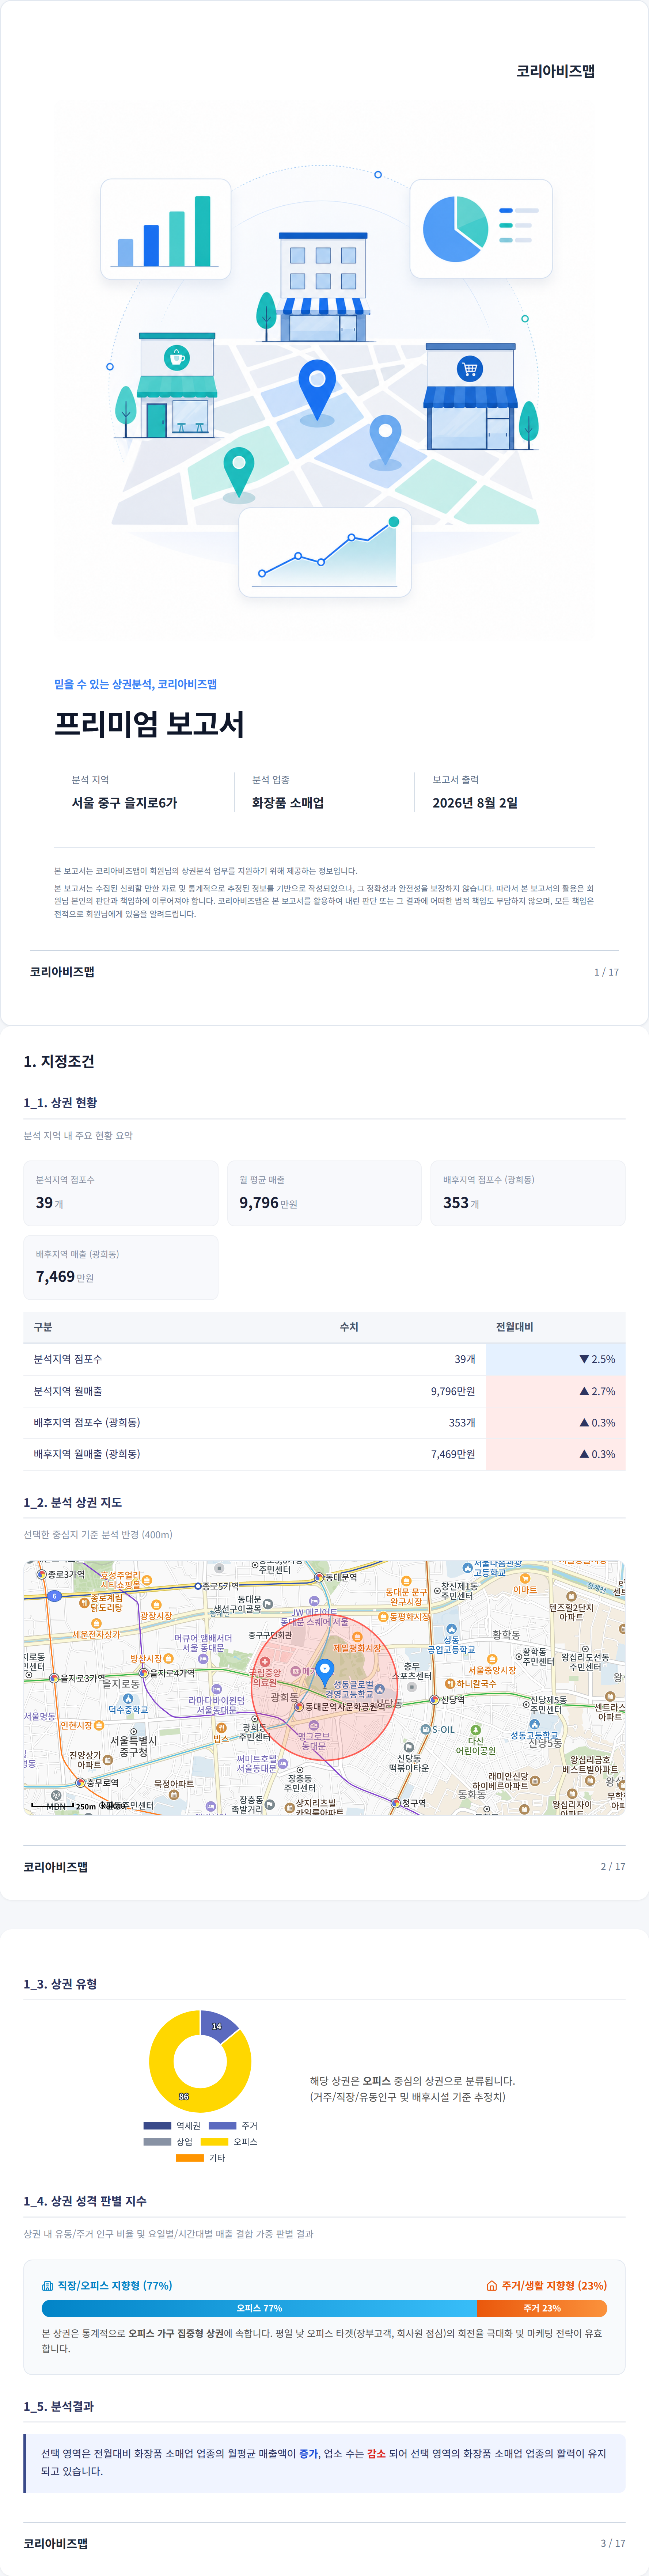
Task: Click the 1. 지정조건 section heading
Action: [x=59, y=1061]
